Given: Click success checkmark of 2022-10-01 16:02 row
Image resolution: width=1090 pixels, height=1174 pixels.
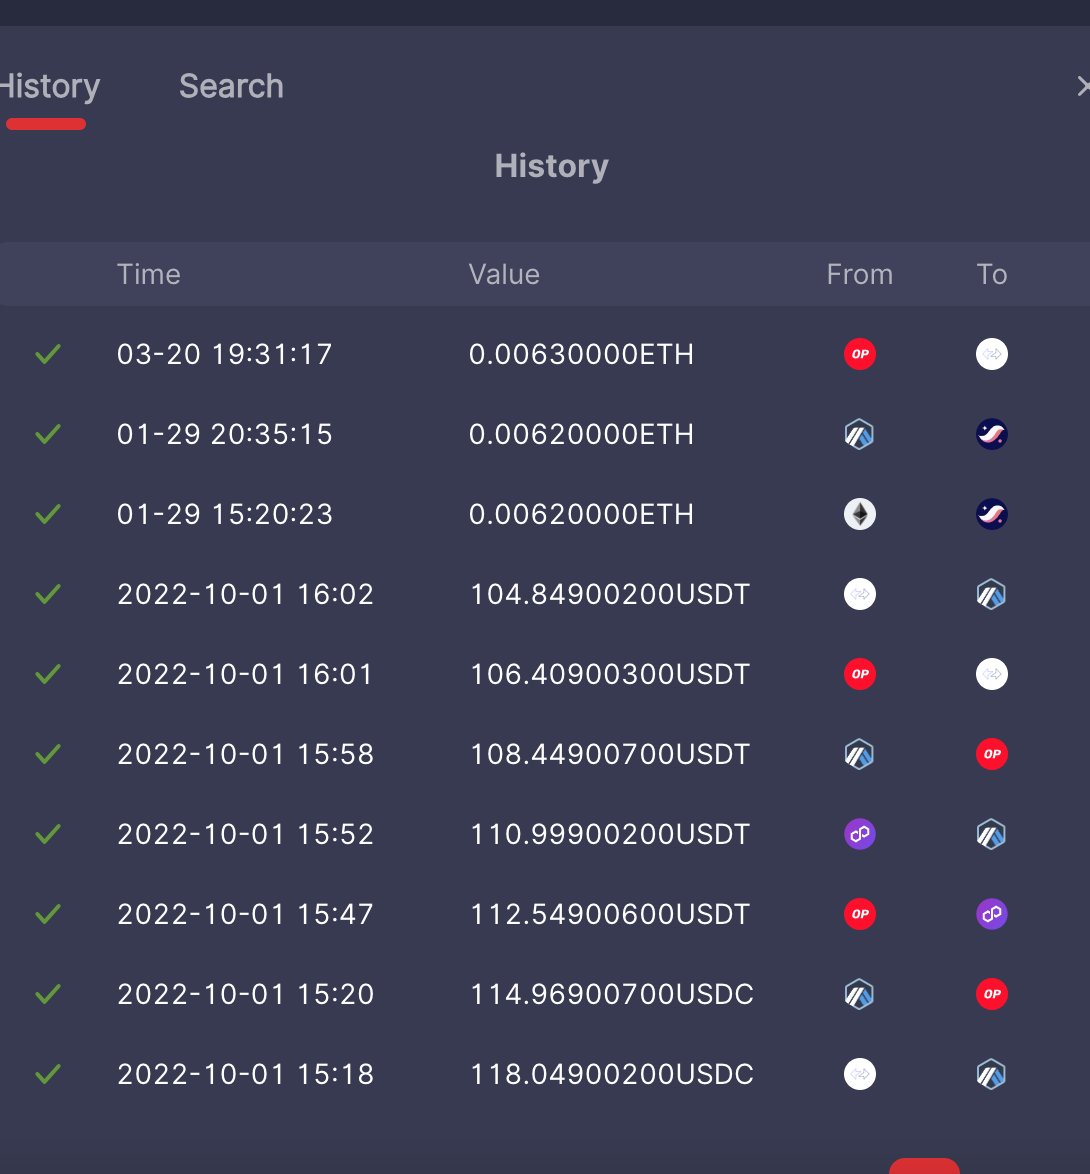Looking at the screenshot, I should [x=48, y=594].
